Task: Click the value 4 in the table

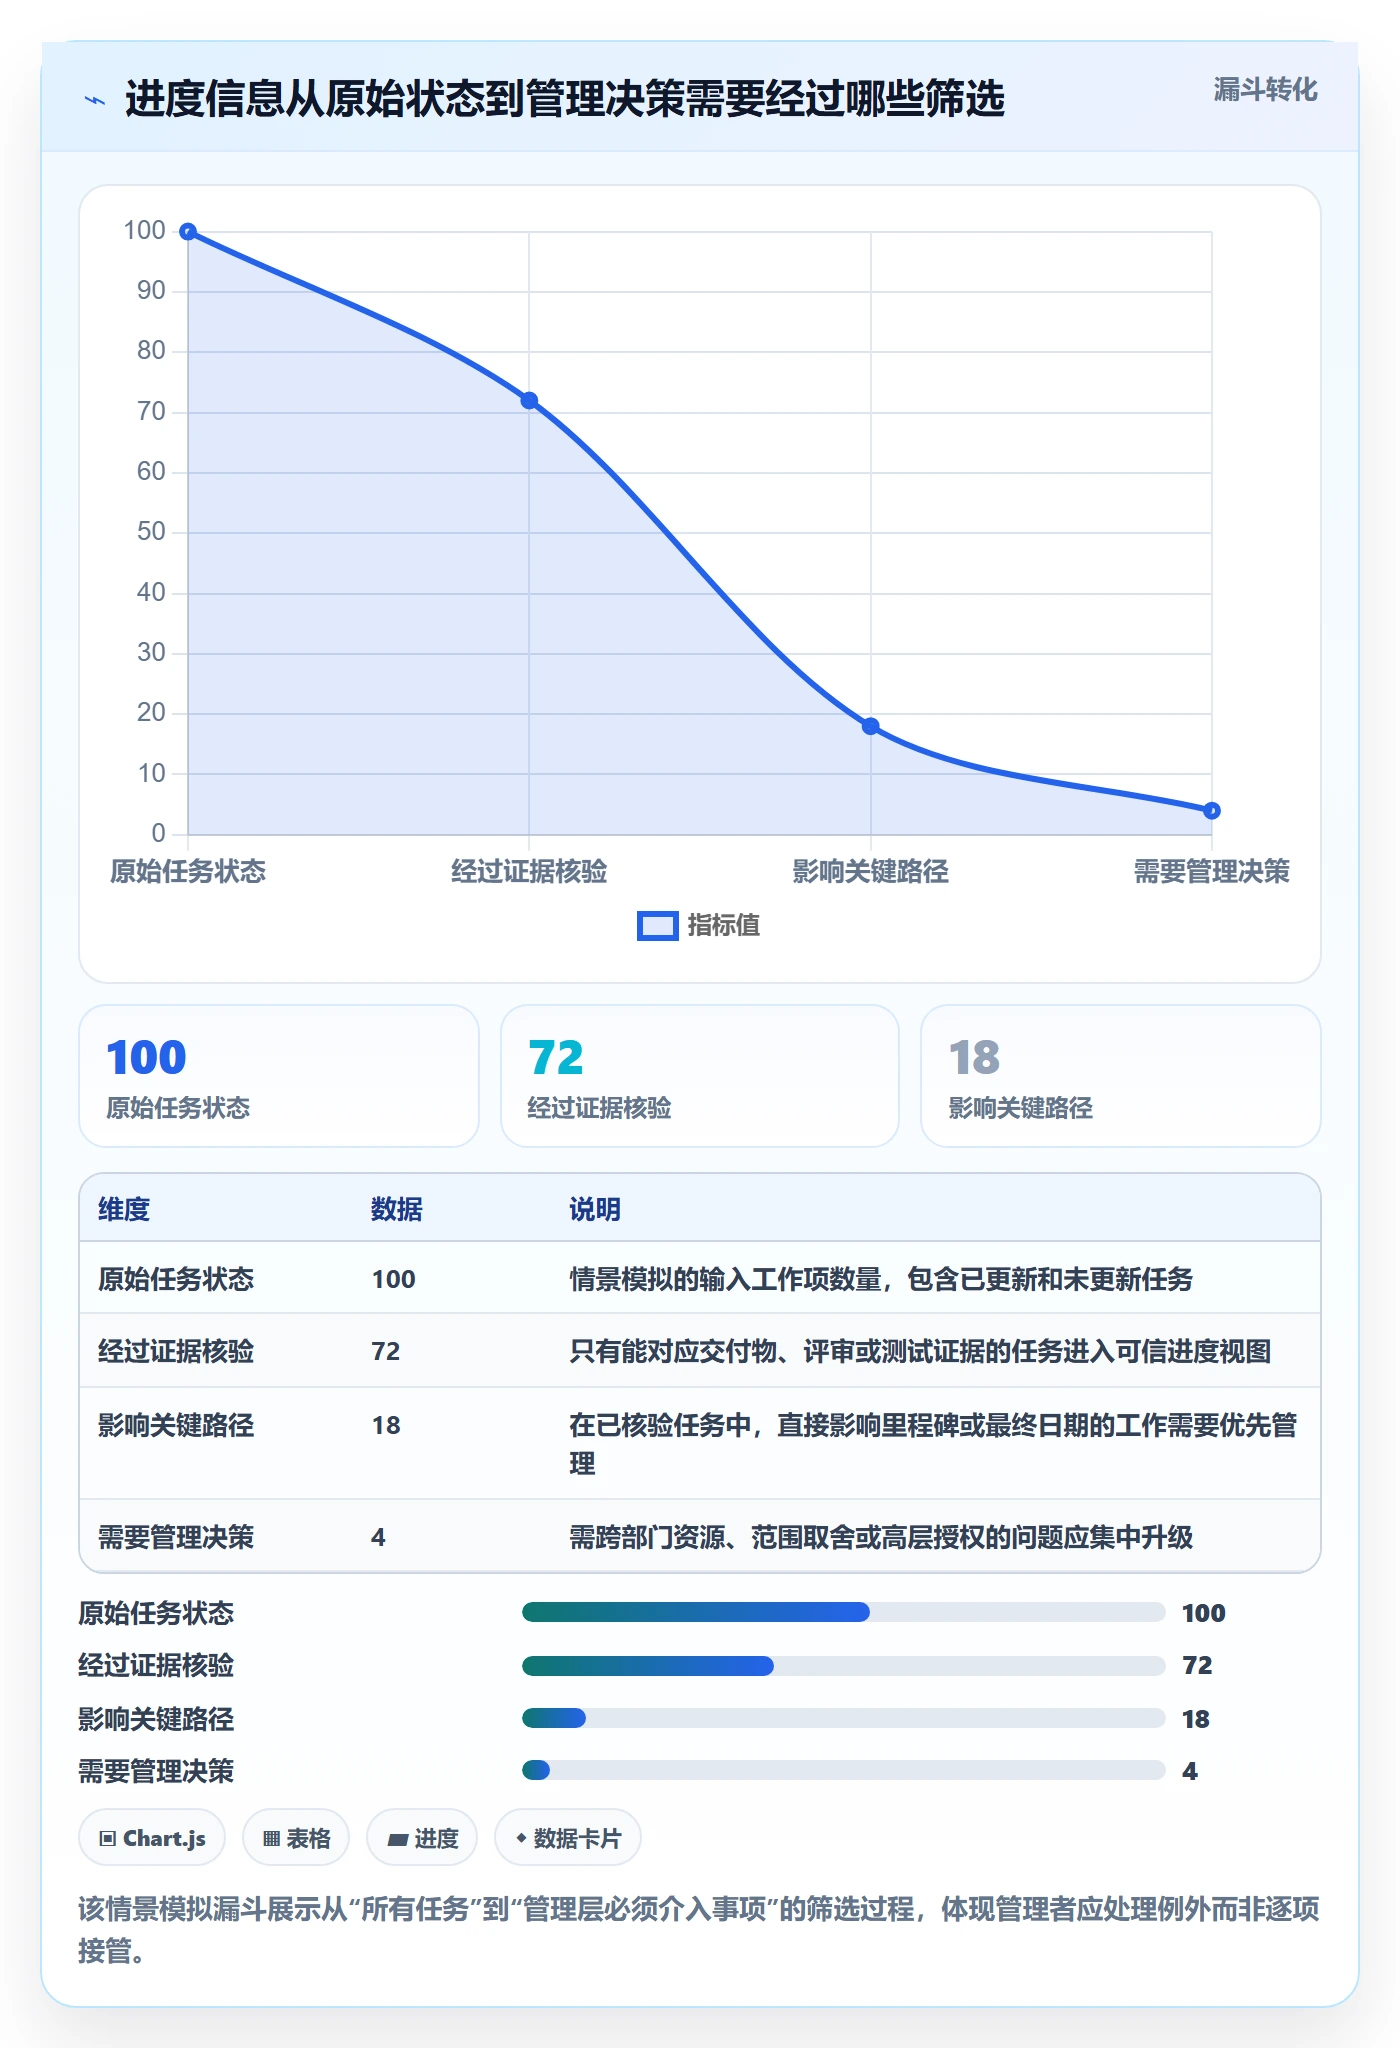Action: coord(378,1537)
